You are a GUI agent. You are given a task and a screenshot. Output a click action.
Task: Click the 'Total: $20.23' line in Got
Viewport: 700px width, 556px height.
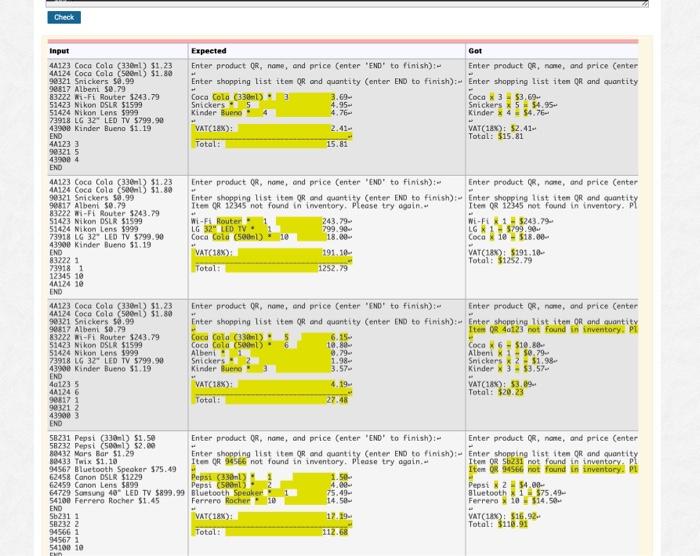point(496,392)
